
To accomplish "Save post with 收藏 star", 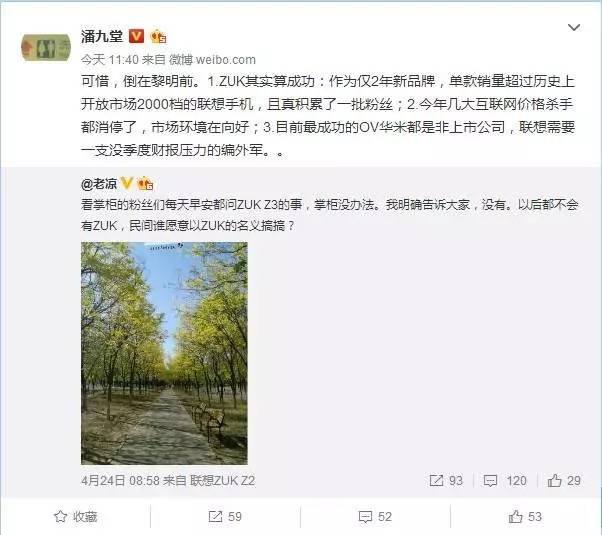I will (x=76, y=517).
